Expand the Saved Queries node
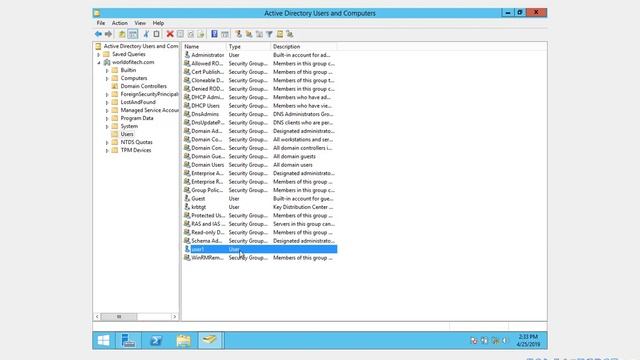This screenshot has height=360, width=640. (x=98, y=54)
